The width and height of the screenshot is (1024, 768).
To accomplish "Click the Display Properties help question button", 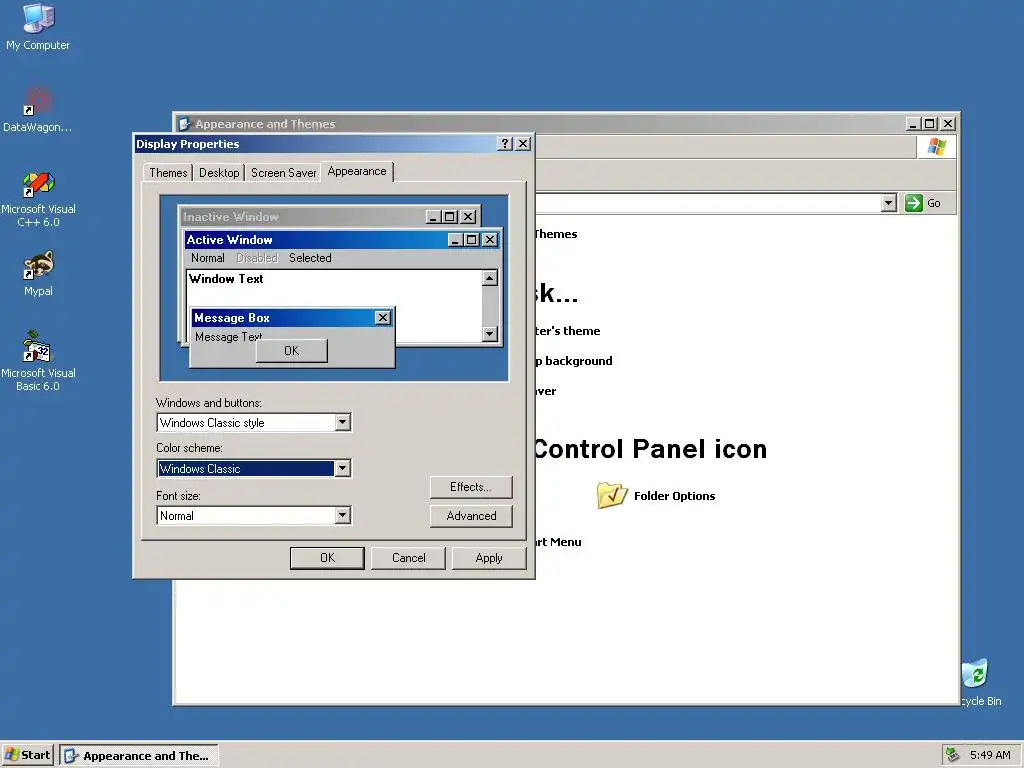I will [505, 144].
